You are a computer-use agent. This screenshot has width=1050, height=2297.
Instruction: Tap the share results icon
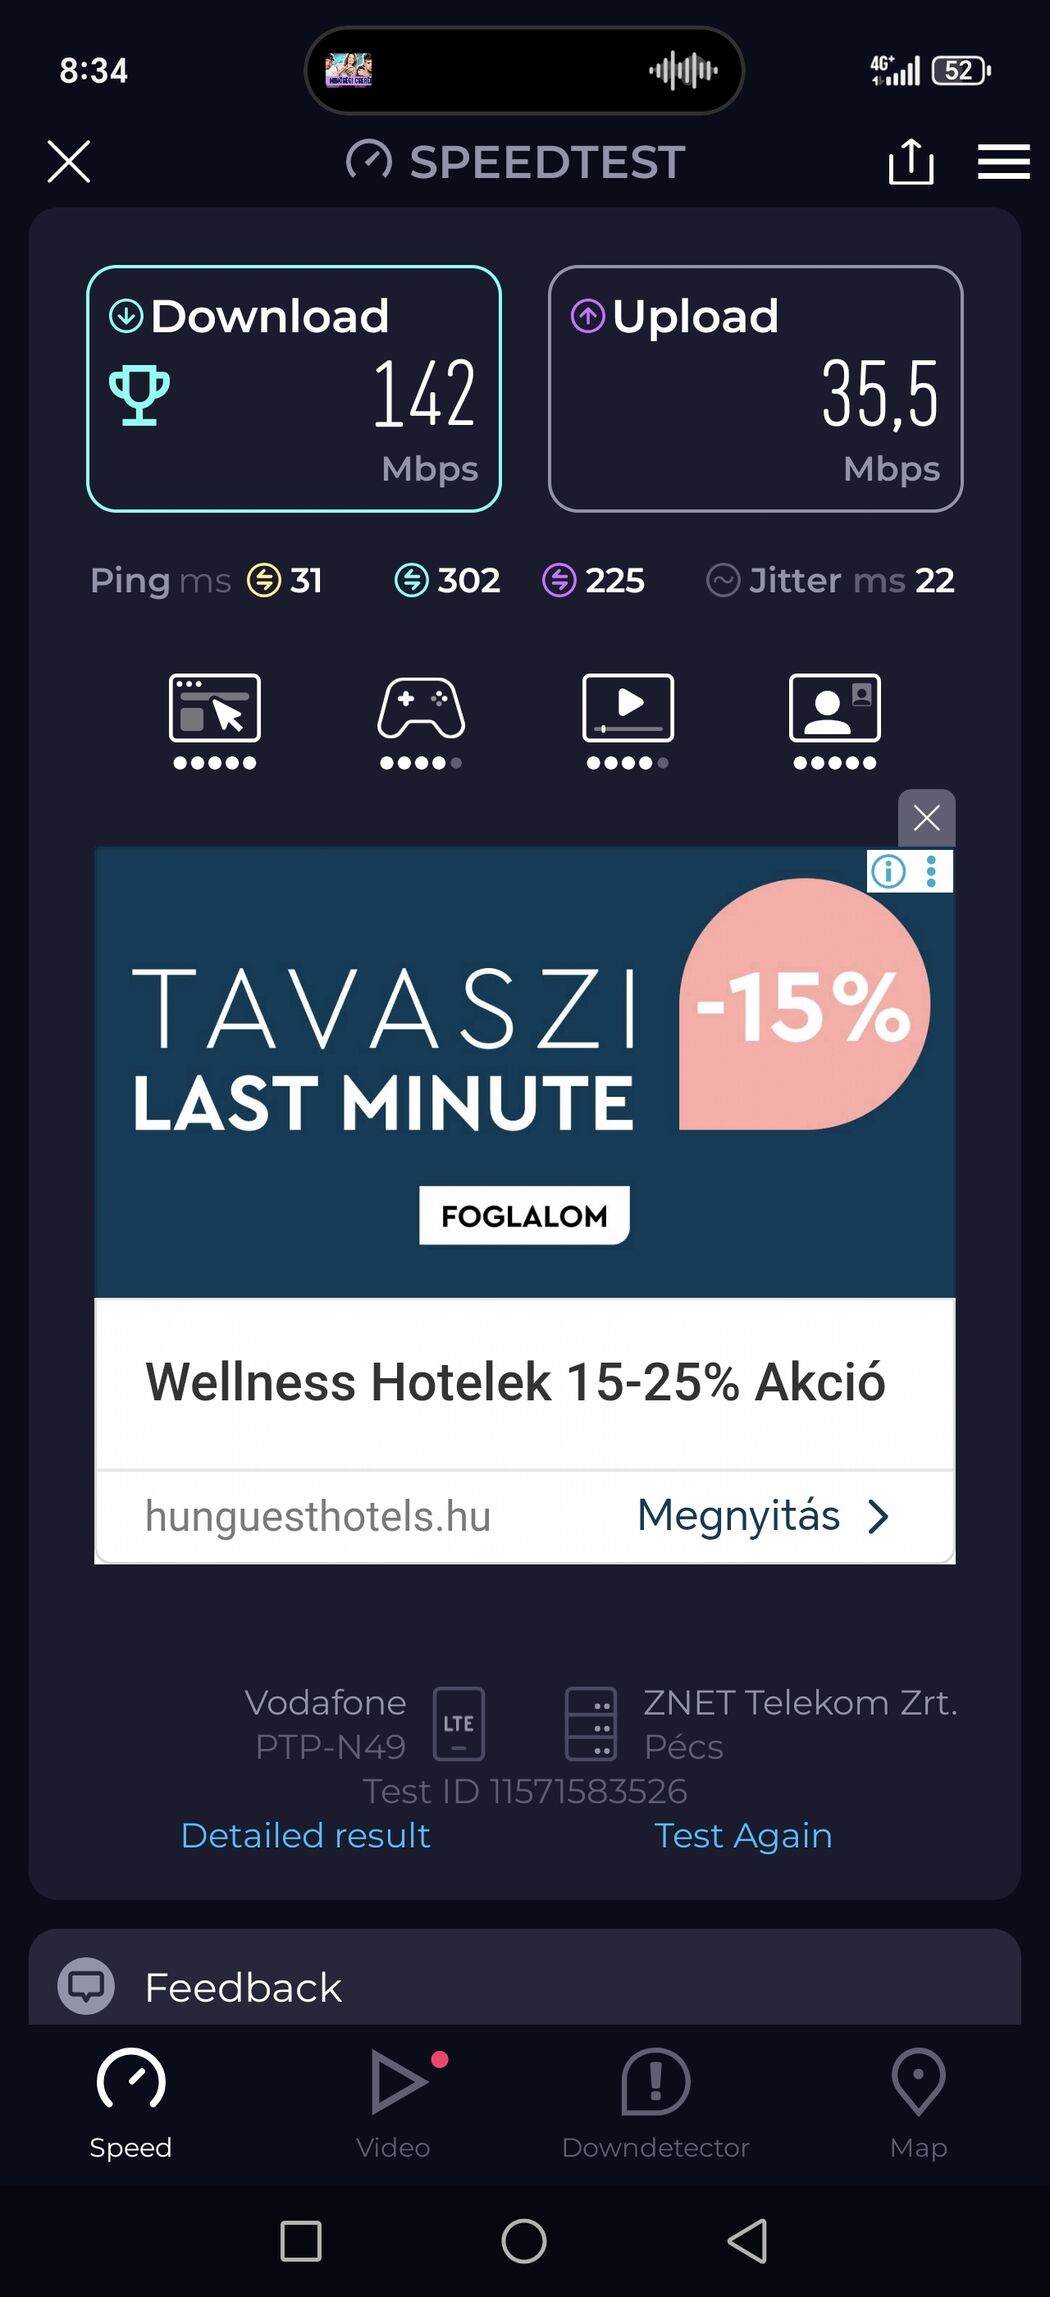[911, 161]
